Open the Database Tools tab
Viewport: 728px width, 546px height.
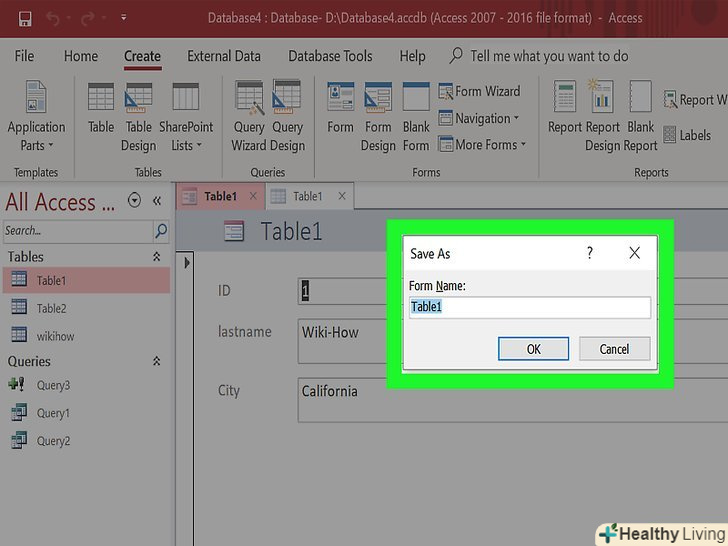[x=330, y=56]
